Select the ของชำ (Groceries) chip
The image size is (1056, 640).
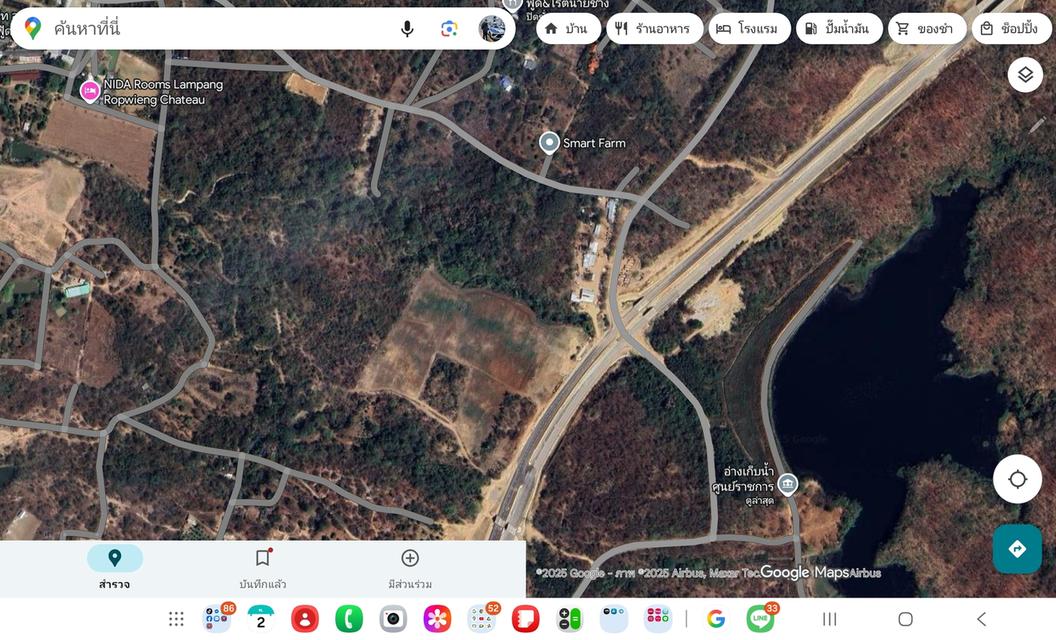point(927,28)
